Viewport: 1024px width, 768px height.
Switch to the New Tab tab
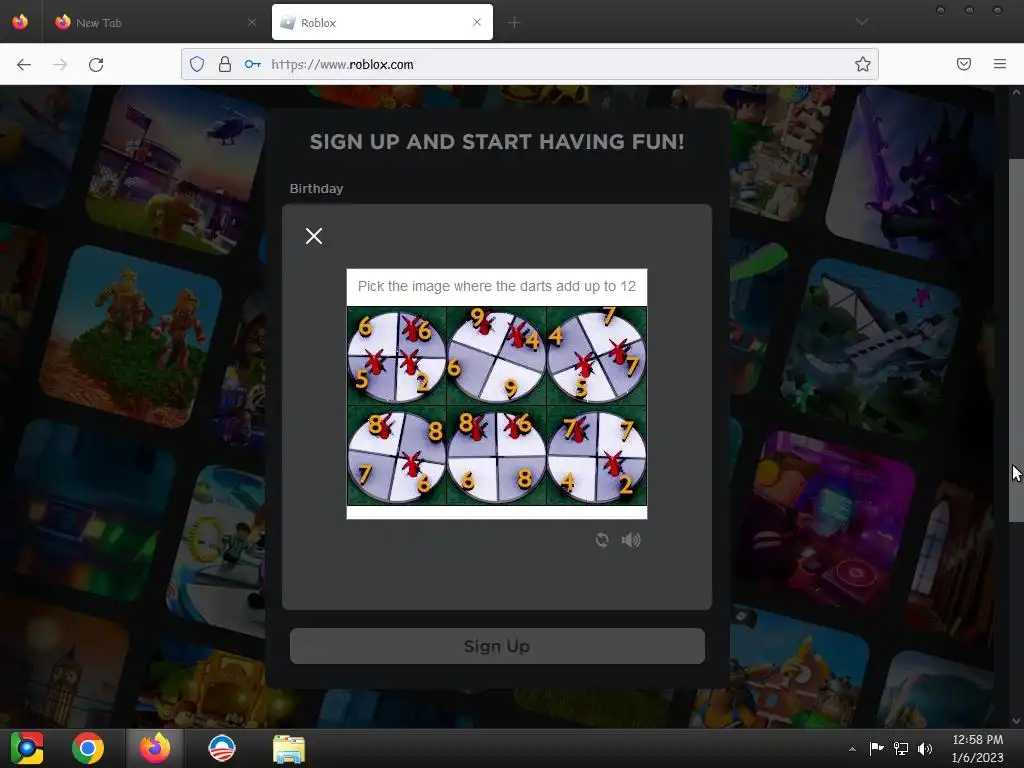point(155,22)
